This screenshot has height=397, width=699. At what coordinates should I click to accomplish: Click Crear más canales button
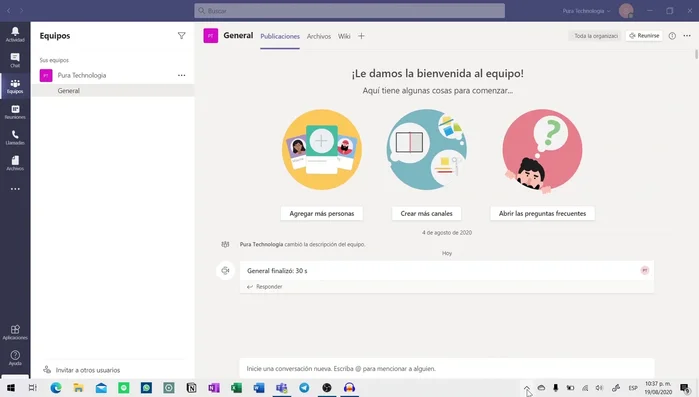[426, 213]
